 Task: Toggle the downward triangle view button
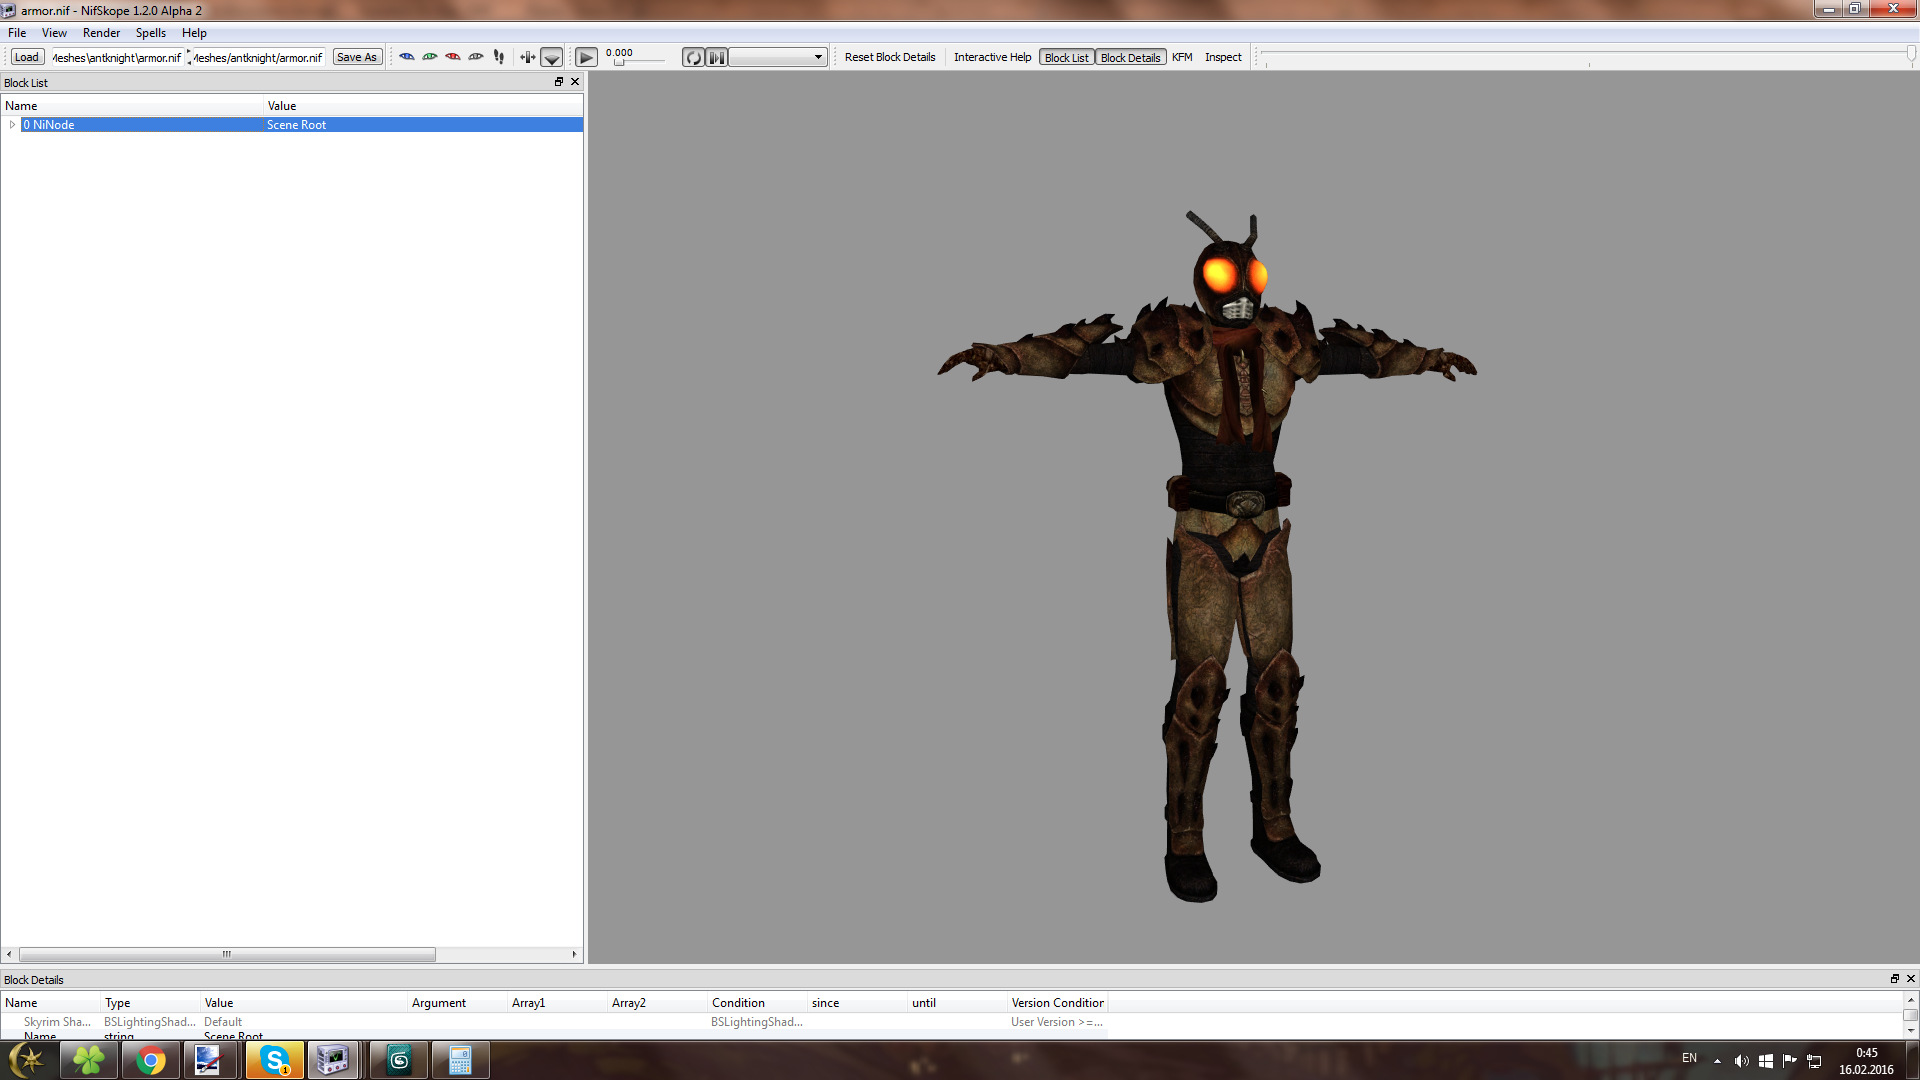pos(552,57)
